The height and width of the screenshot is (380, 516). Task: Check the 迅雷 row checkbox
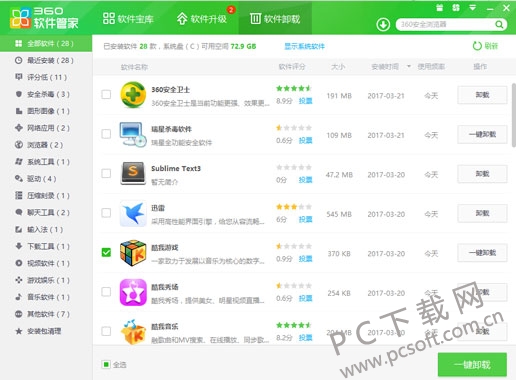[106, 213]
